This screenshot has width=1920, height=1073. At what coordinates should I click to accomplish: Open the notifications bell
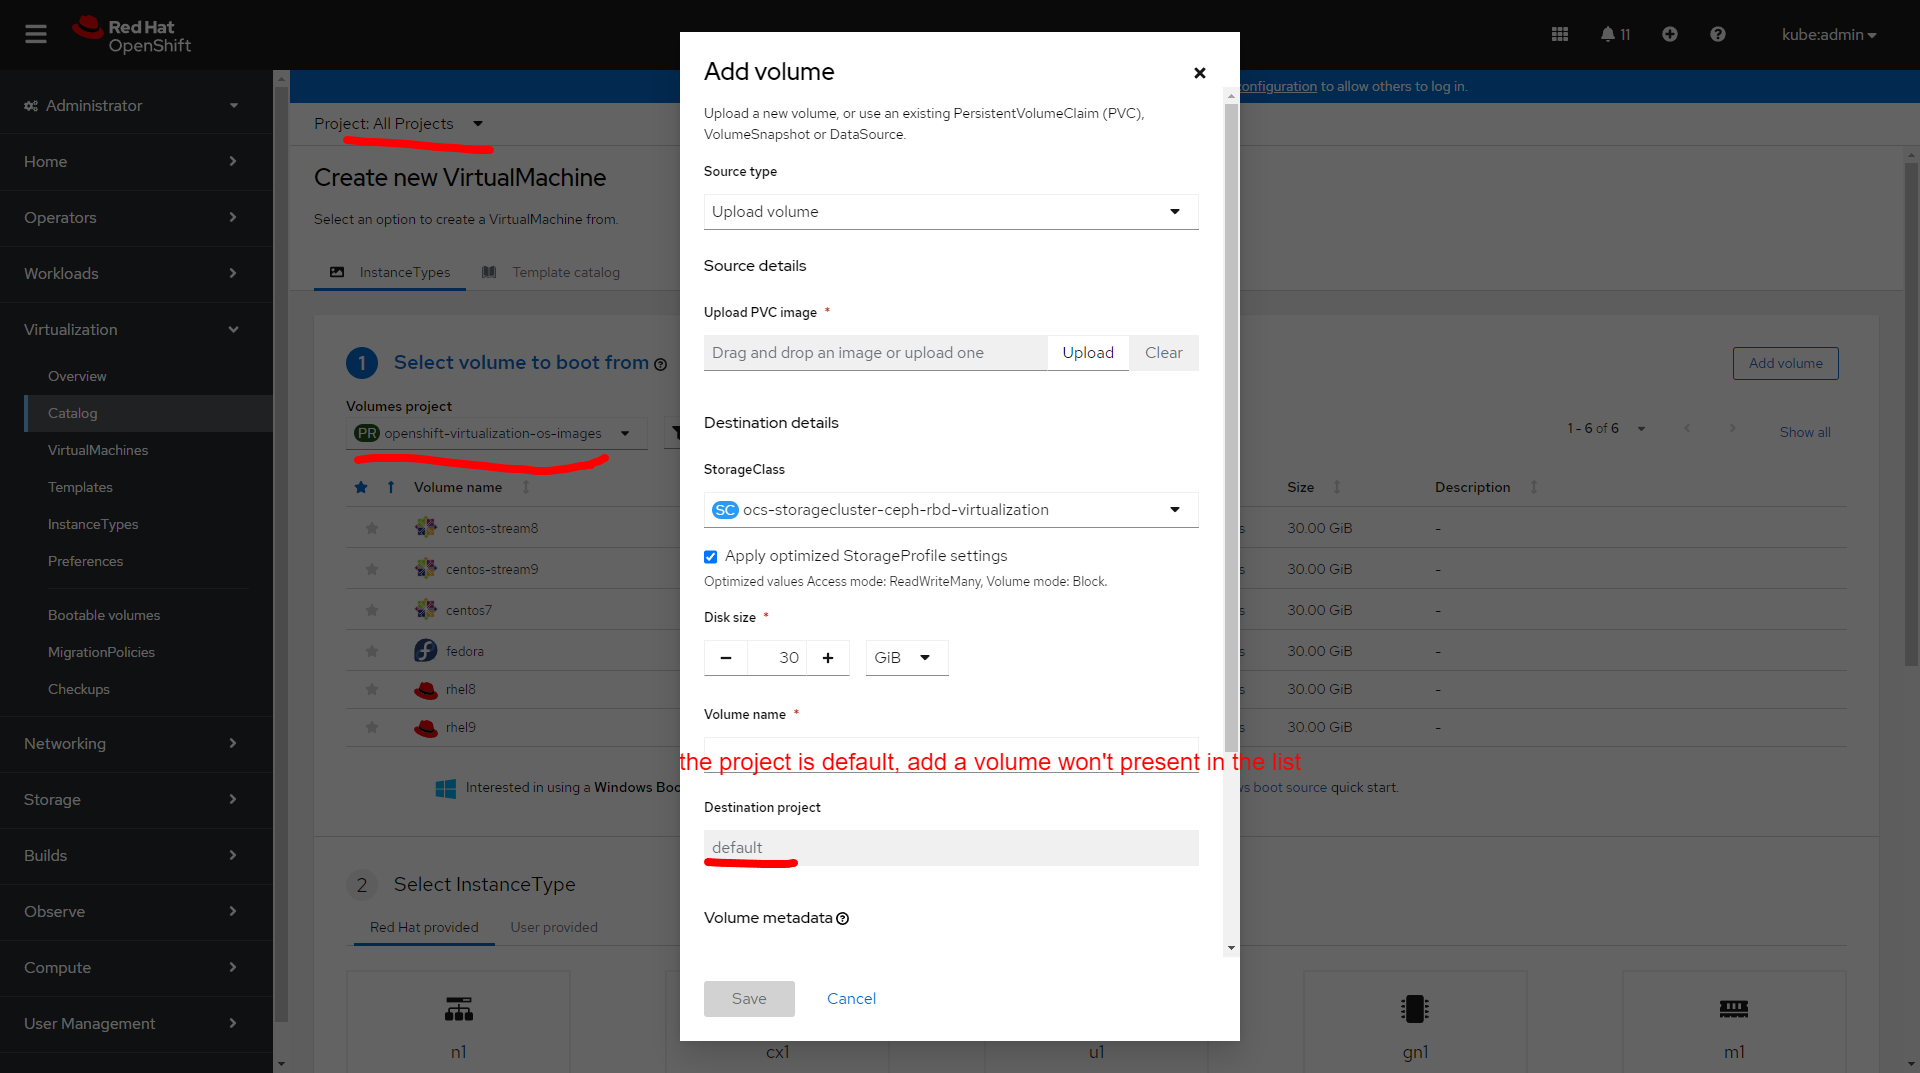pyautogui.click(x=1615, y=34)
